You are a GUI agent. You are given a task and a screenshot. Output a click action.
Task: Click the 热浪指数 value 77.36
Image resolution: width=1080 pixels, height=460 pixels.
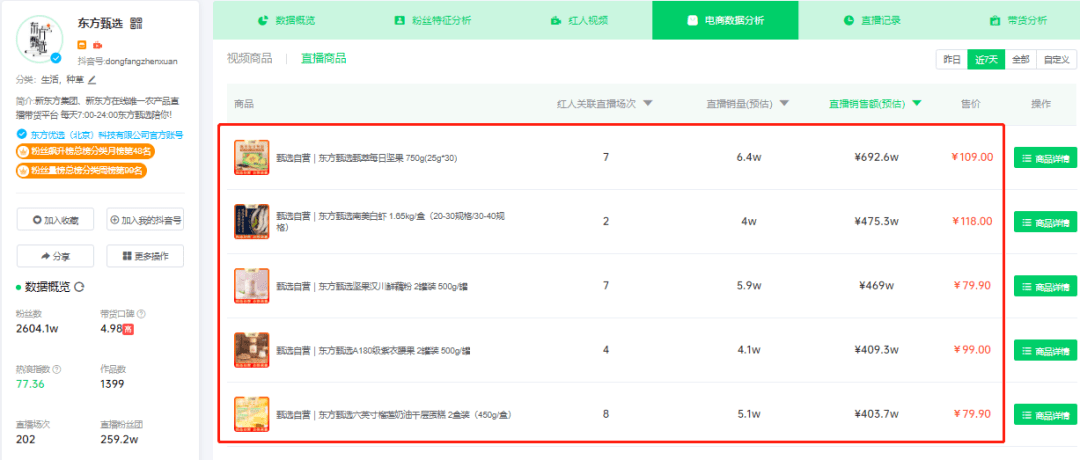coord(30,384)
